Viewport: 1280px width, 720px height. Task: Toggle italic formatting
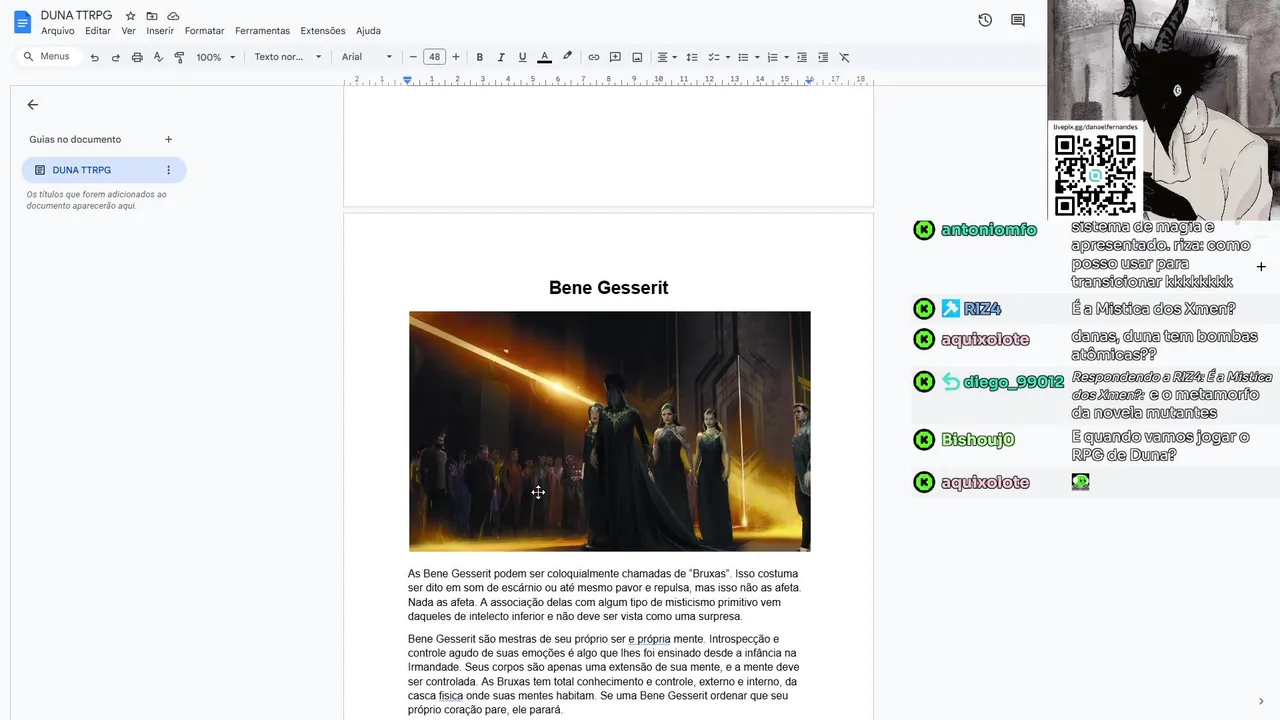click(501, 57)
